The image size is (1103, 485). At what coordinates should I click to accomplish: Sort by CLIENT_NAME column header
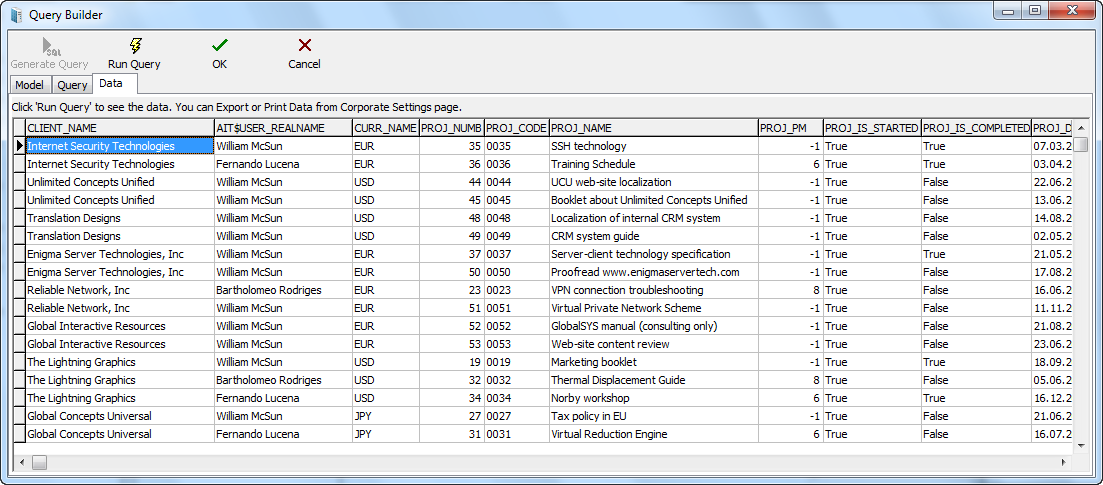pos(120,128)
